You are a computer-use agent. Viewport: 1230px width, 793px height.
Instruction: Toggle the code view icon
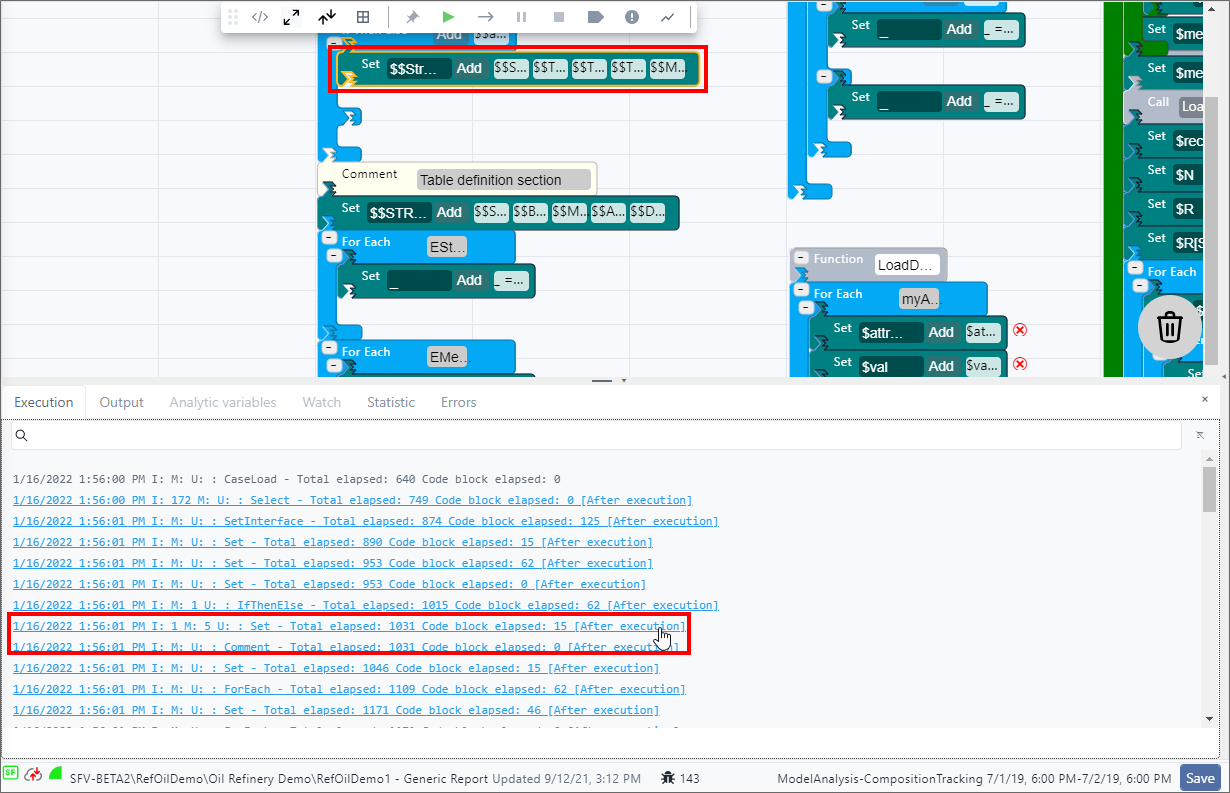pos(259,17)
